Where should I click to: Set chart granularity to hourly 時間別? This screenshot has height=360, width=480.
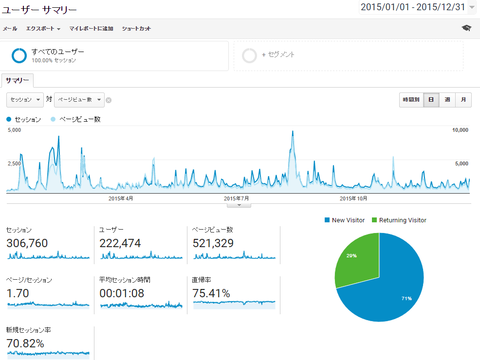411,100
